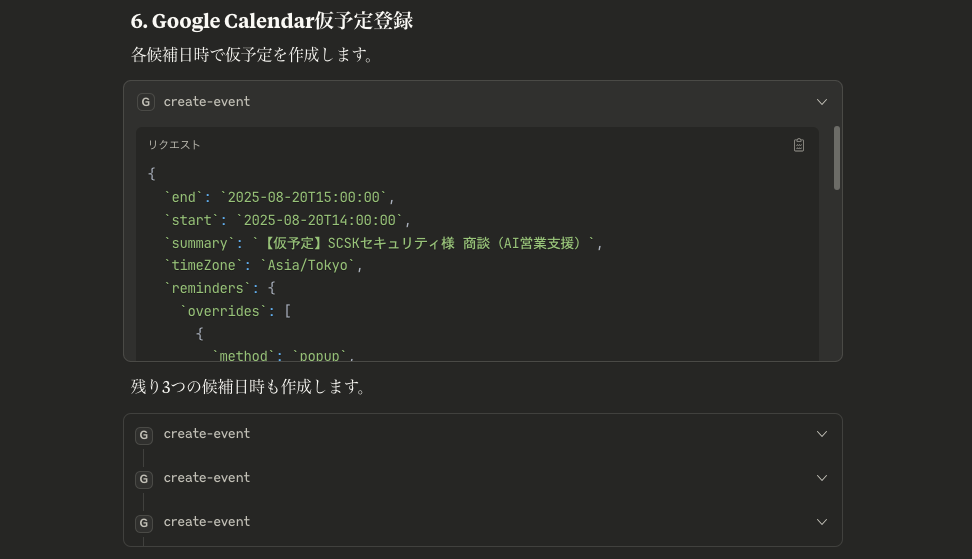
Task: Click the G icon of the expanded create-event block
Action: pos(146,102)
